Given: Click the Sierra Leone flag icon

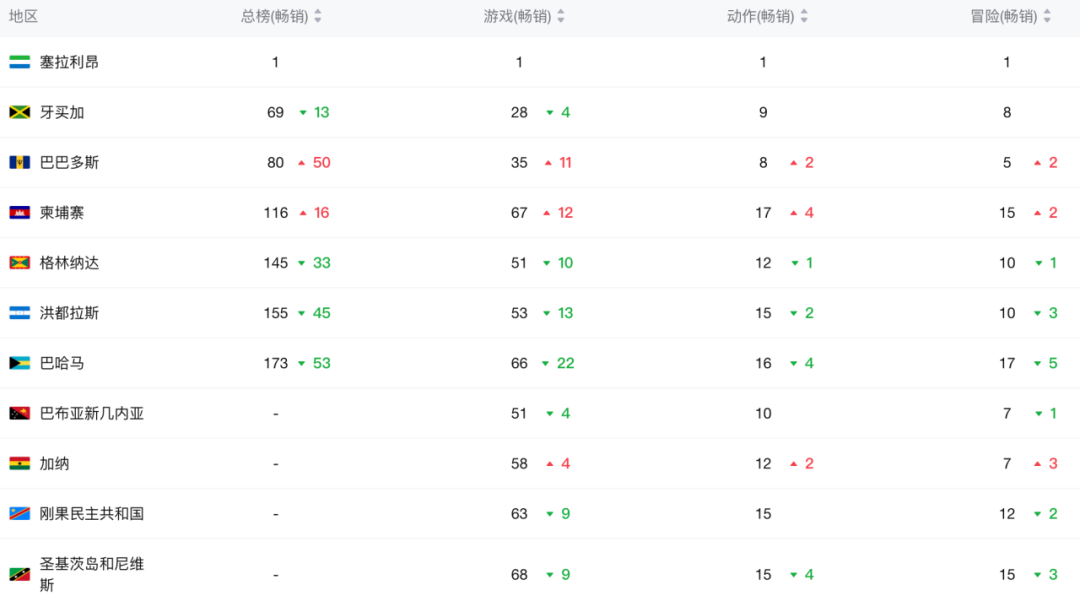Looking at the screenshot, I should pyautogui.click(x=18, y=61).
